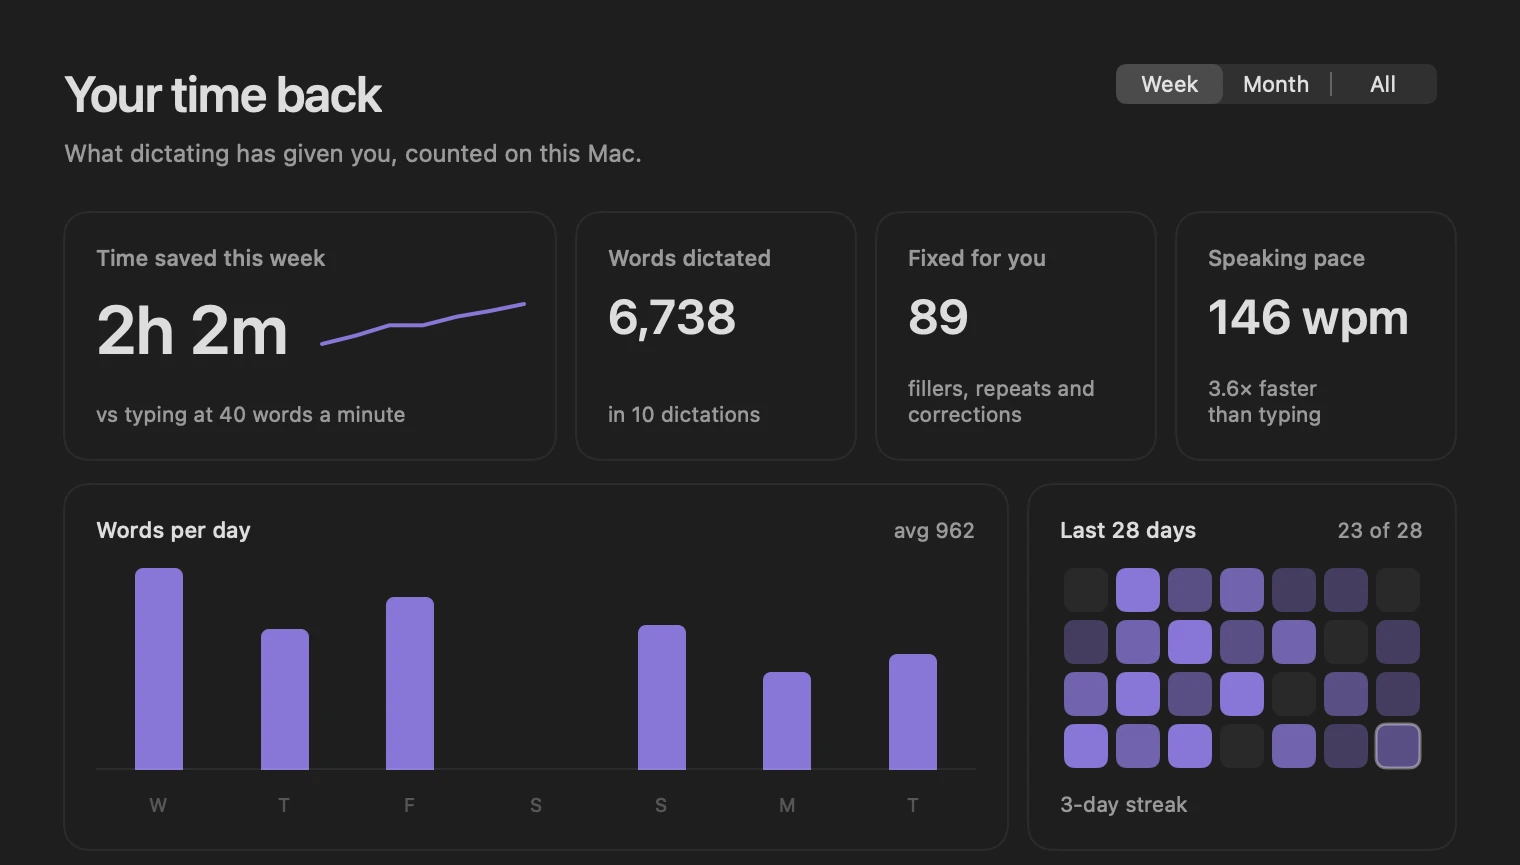The width and height of the screenshot is (1520, 865).
Task: Click the 'Time saved this week' label
Action: [211, 258]
